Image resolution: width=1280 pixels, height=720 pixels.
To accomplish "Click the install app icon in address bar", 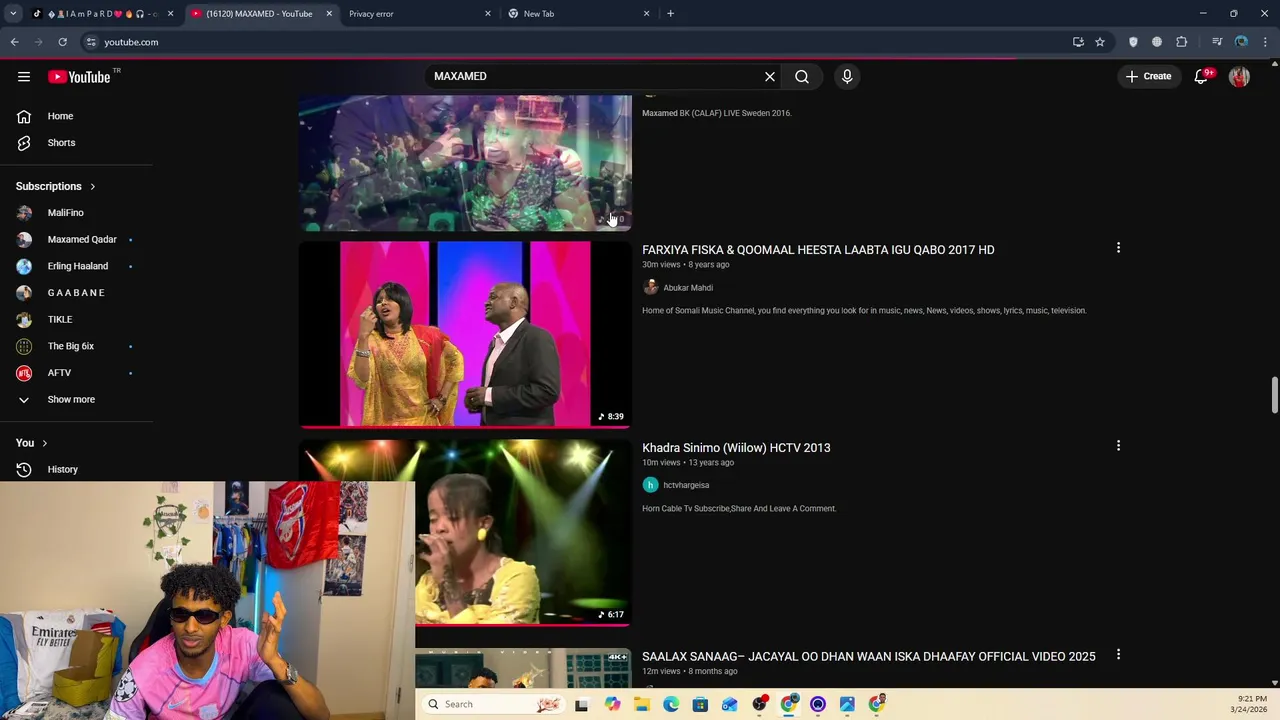I will (x=1078, y=42).
